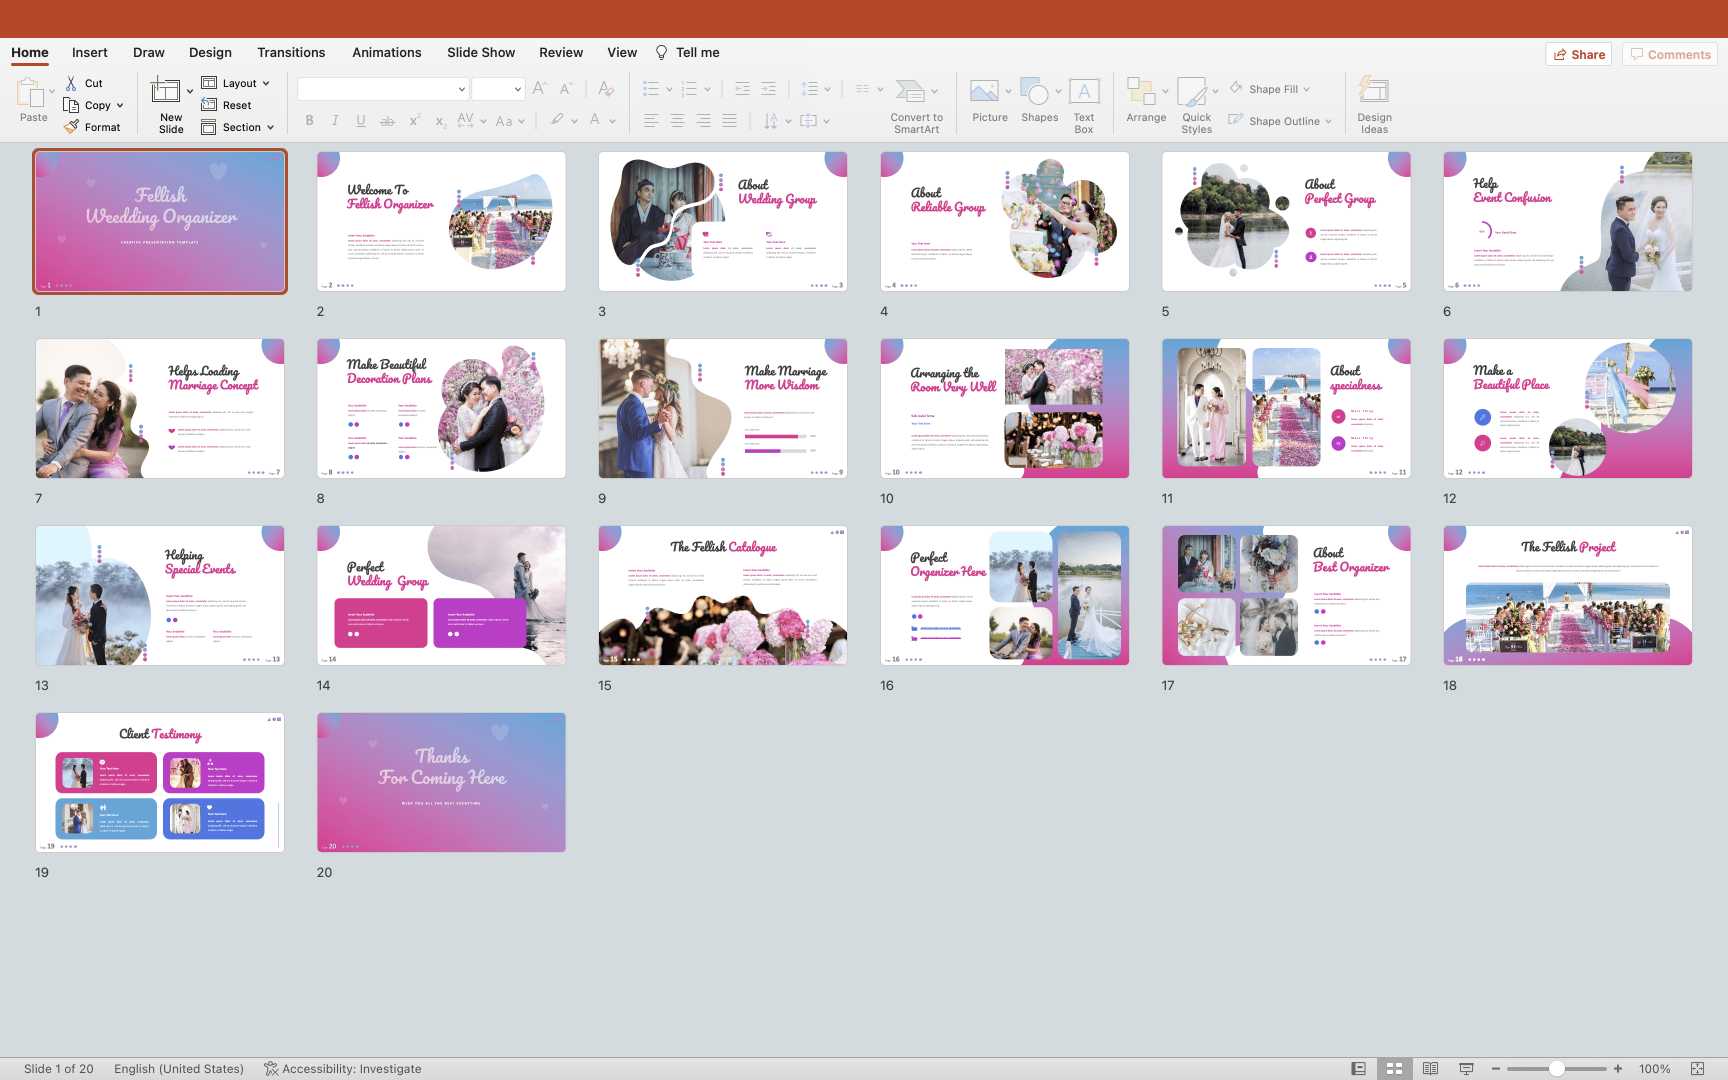
Task: Click the zoom slider handle
Action: 1557,1069
